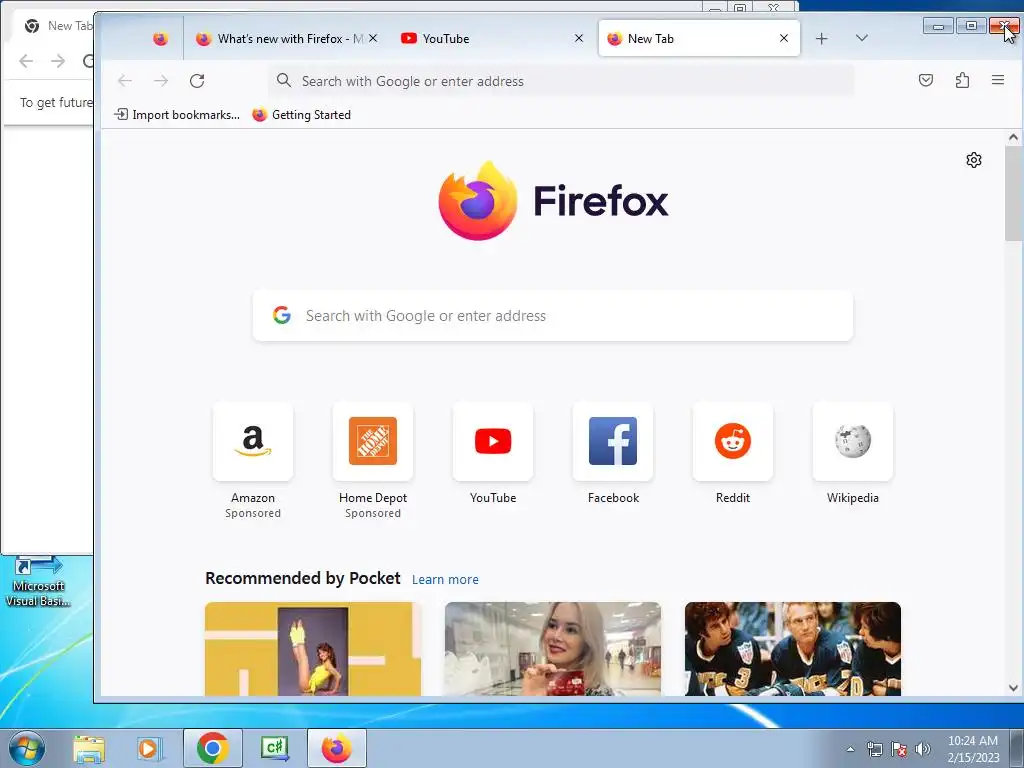Open the C# taskbar application

pyautogui.click(x=274, y=748)
